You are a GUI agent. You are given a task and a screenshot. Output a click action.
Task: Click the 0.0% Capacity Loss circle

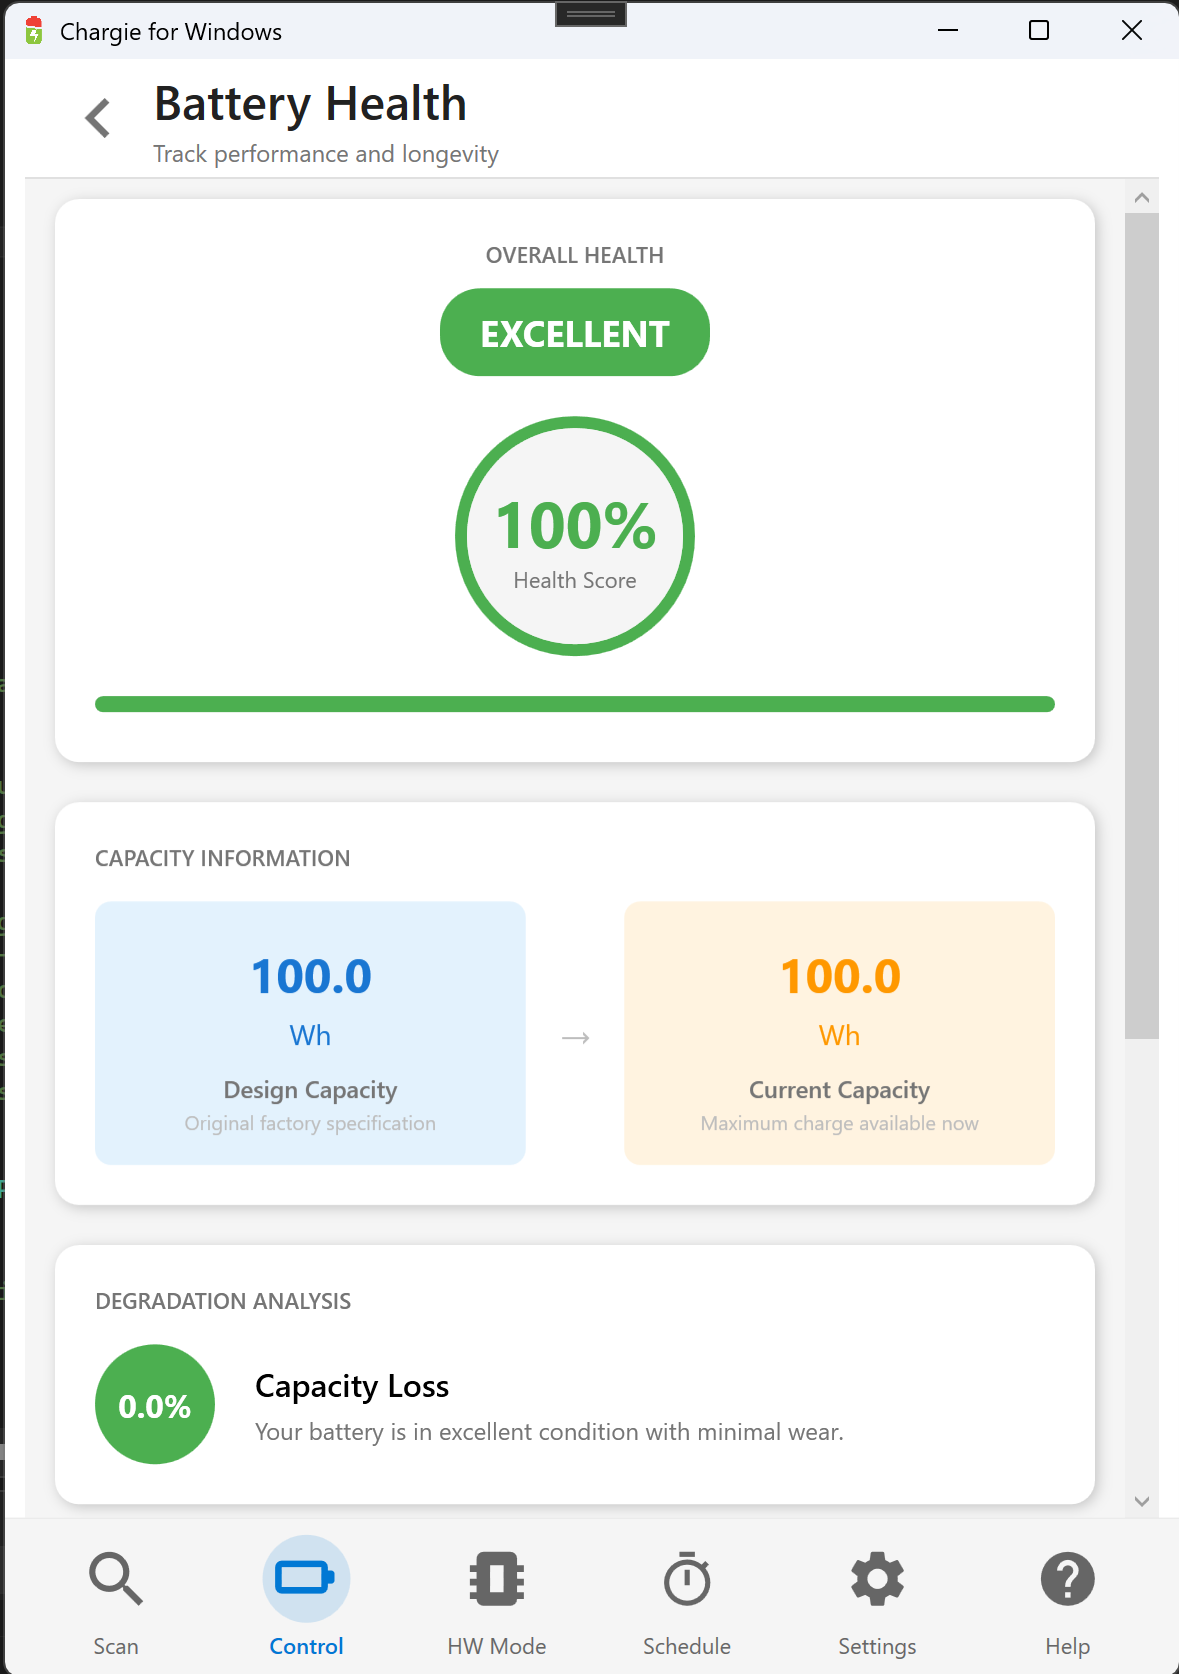pyautogui.click(x=155, y=1405)
